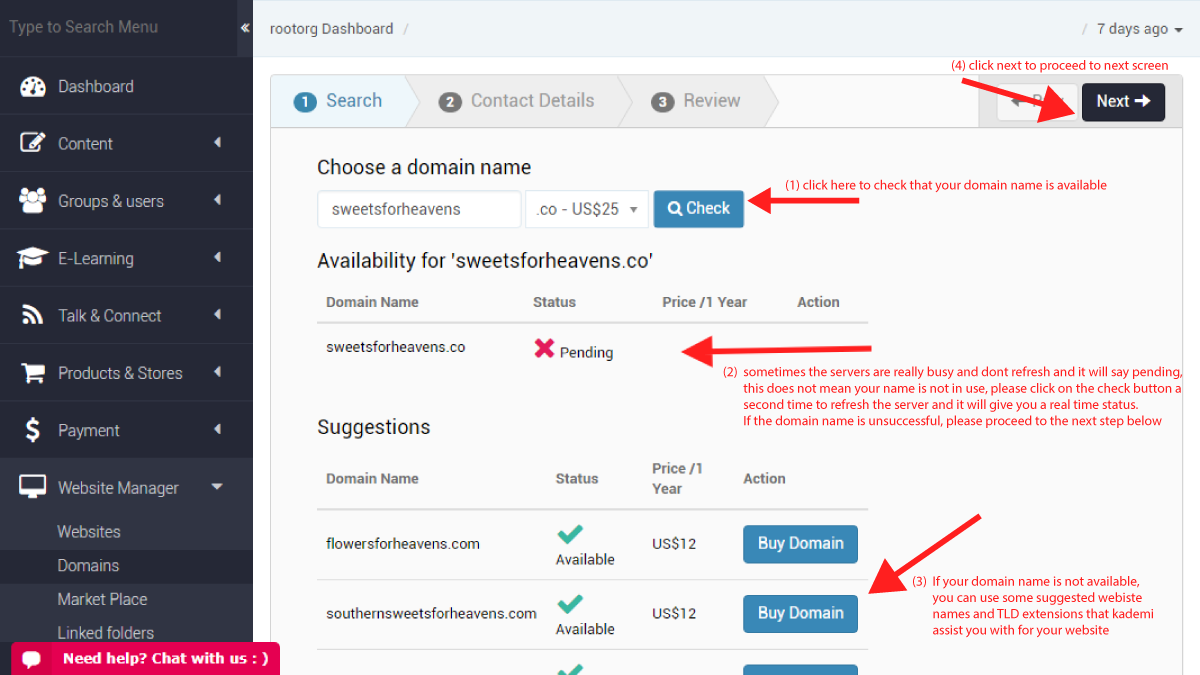Screen dimensions: 1200x675
Task: Click the domain name text field
Action: [419, 210]
